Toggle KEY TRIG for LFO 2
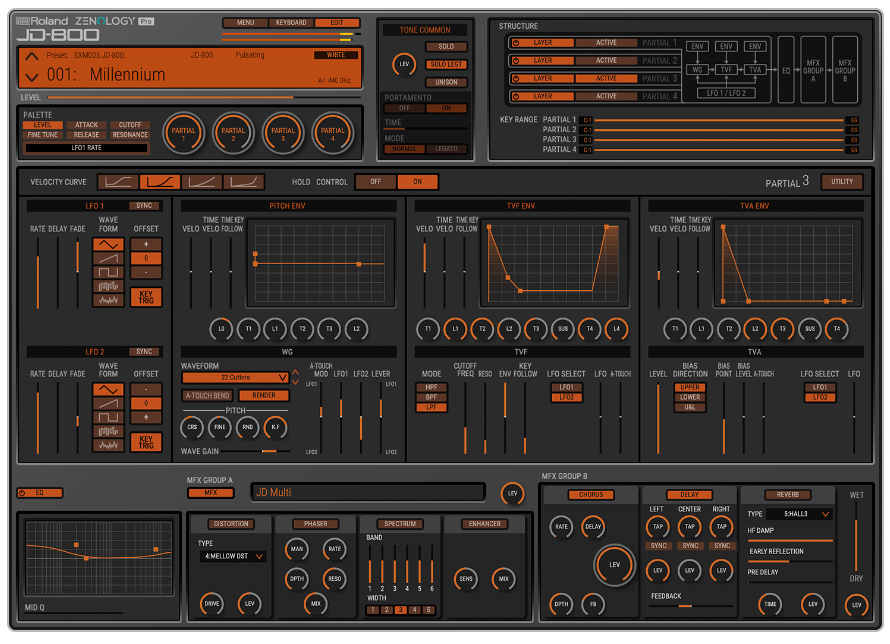The image size is (890, 644). [x=146, y=442]
